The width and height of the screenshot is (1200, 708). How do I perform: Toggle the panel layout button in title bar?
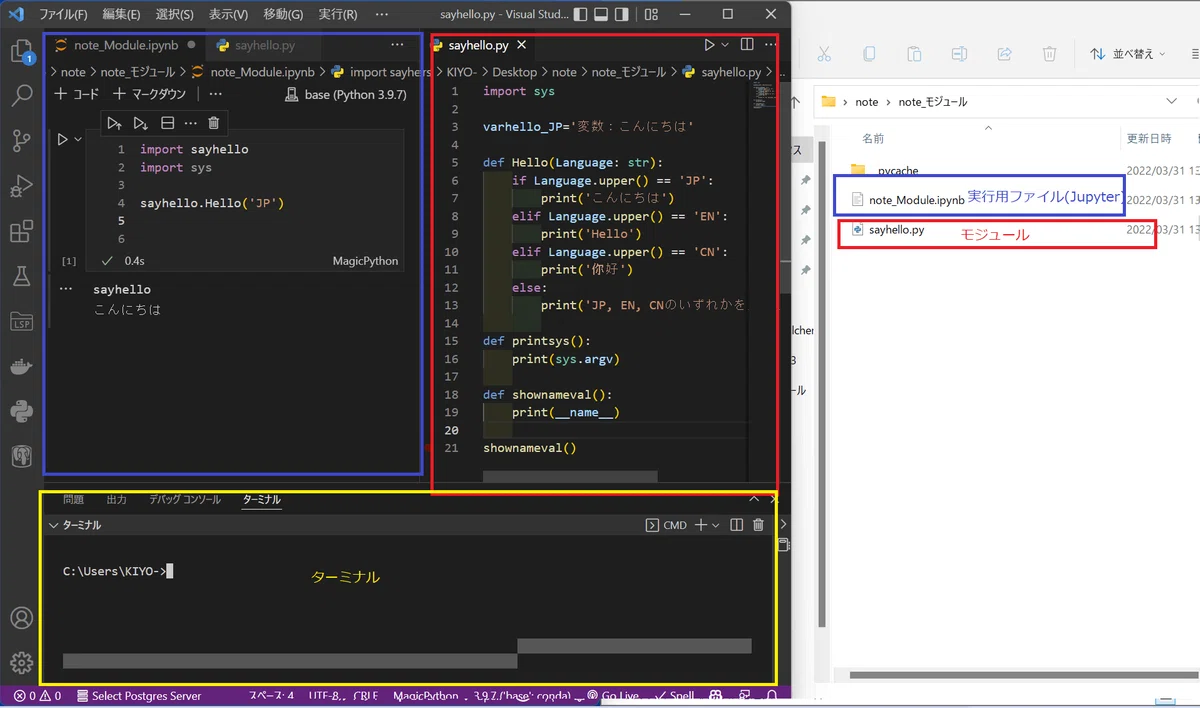click(x=601, y=15)
